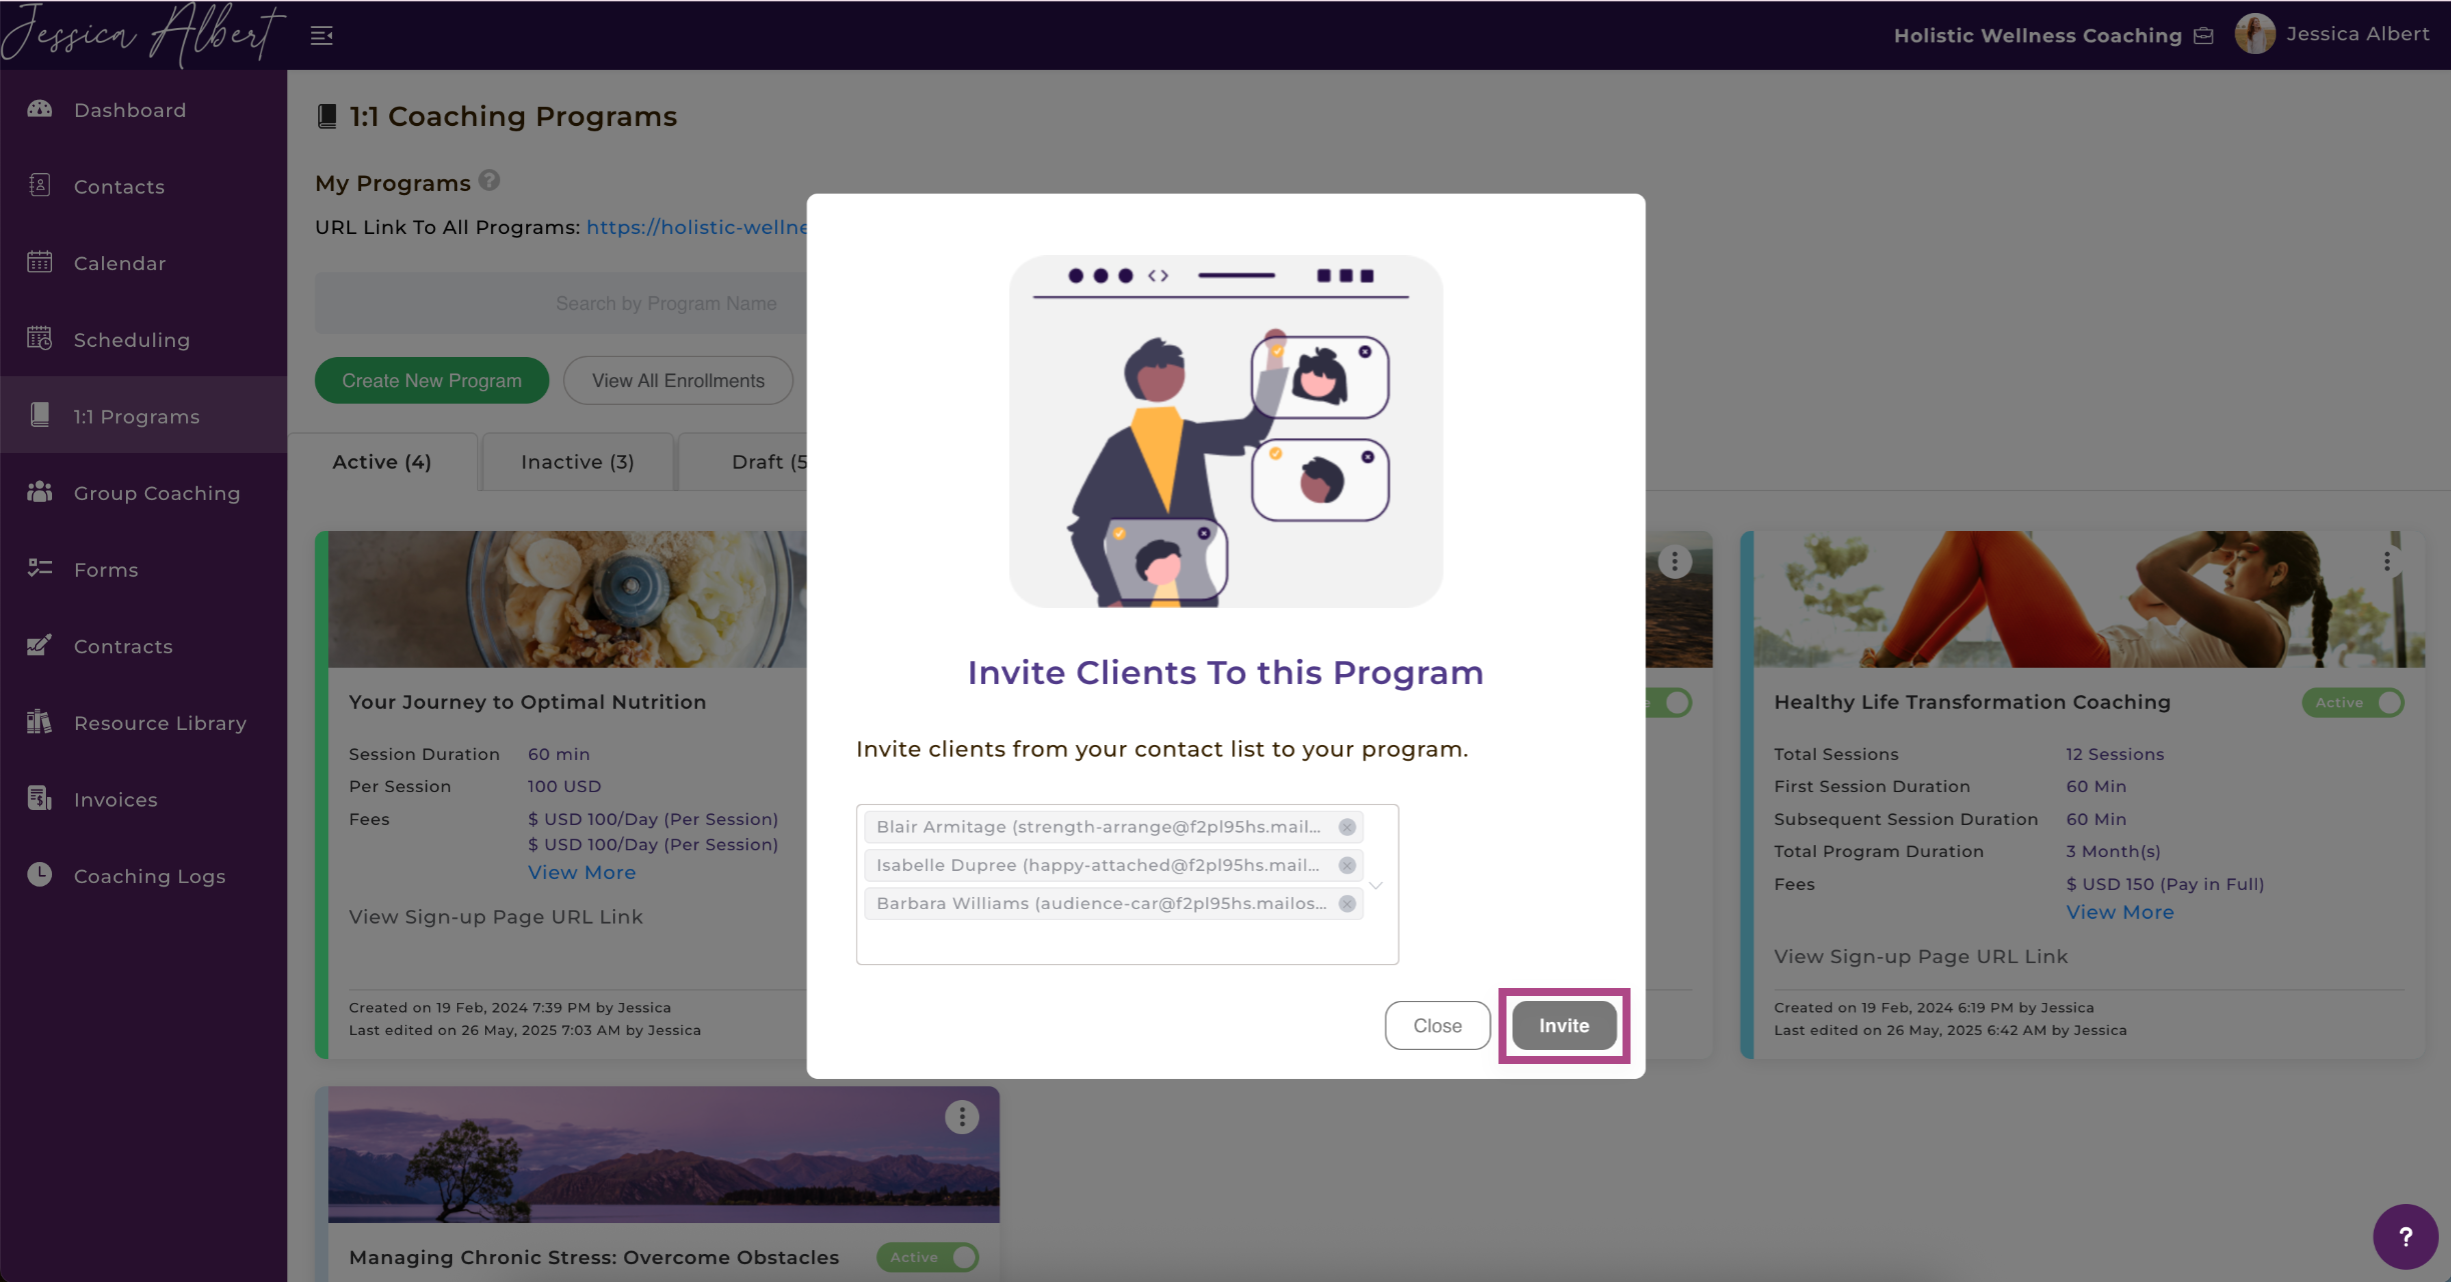Screen dimensions: 2451x1282
Task: Switch to the Inactive (3) tab
Action: coord(577,462)
